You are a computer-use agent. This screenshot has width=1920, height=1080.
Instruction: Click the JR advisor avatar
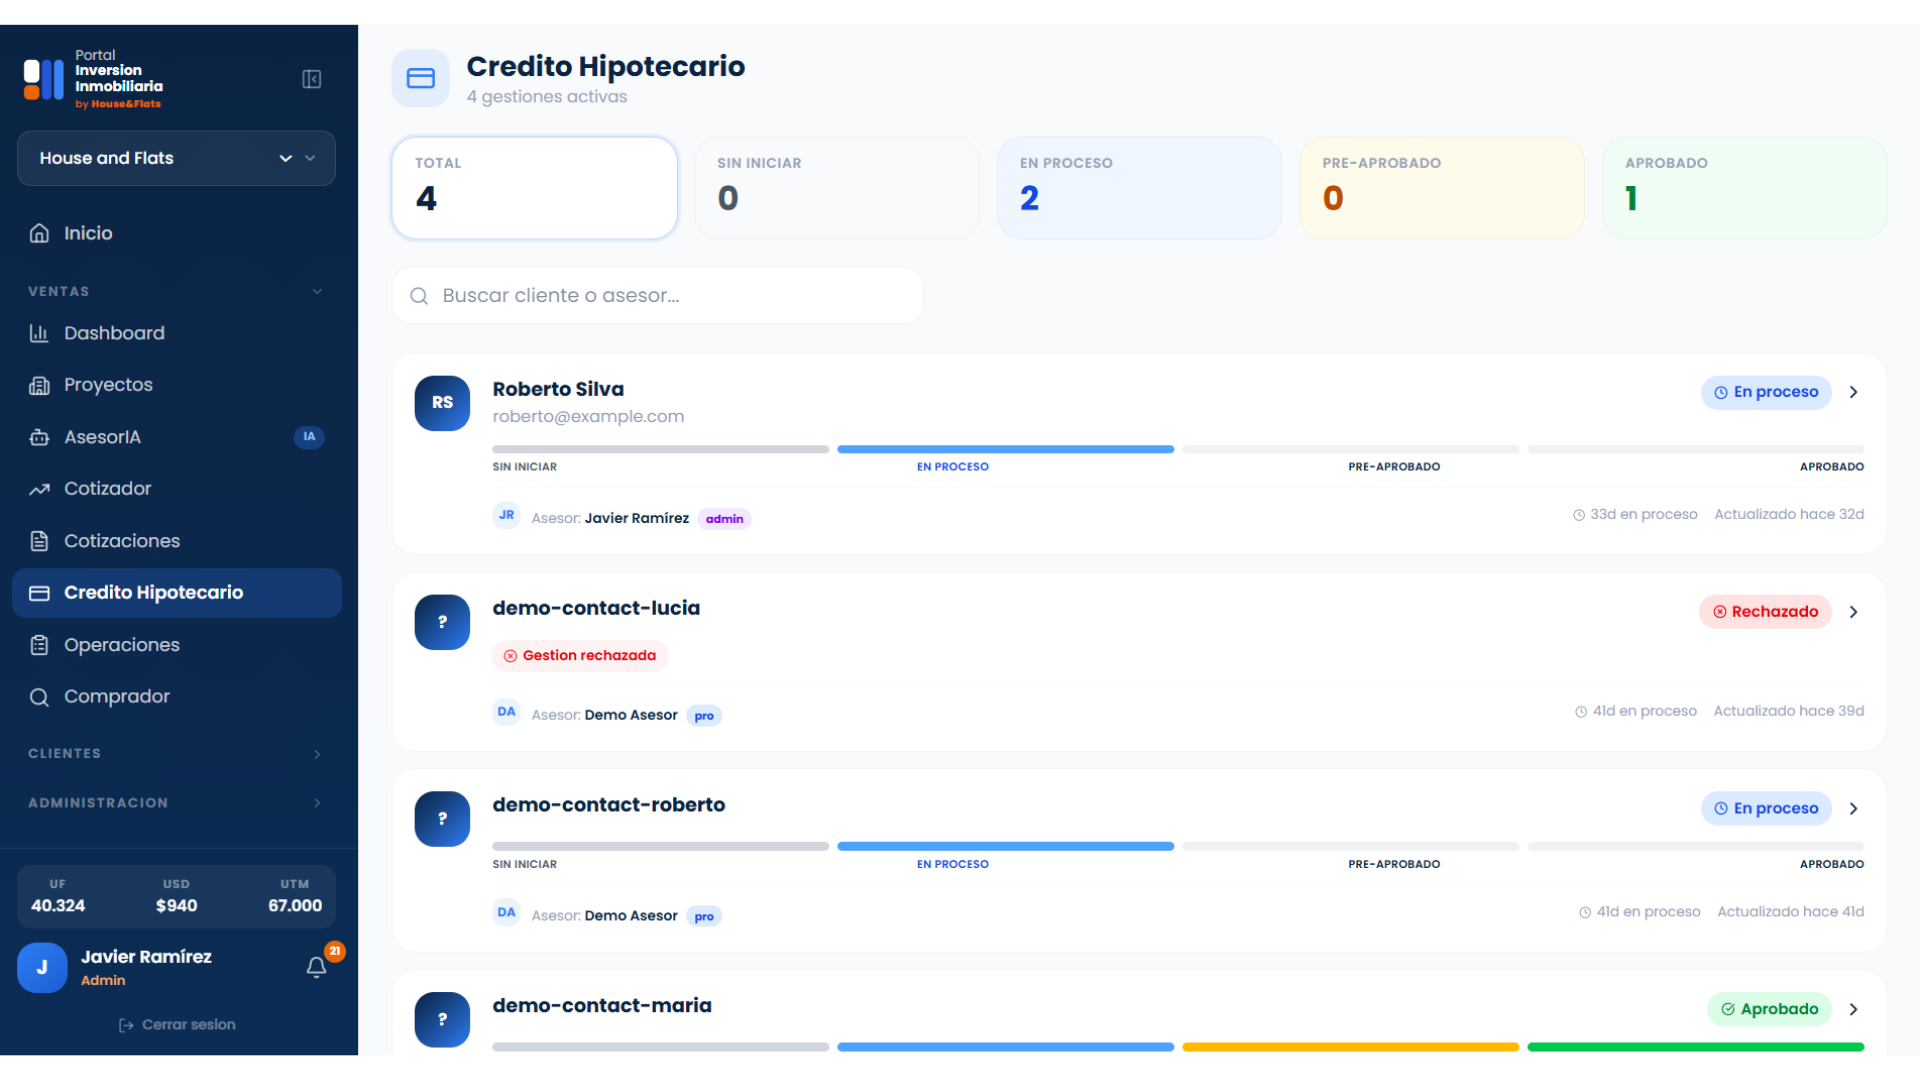pos(507,515)
